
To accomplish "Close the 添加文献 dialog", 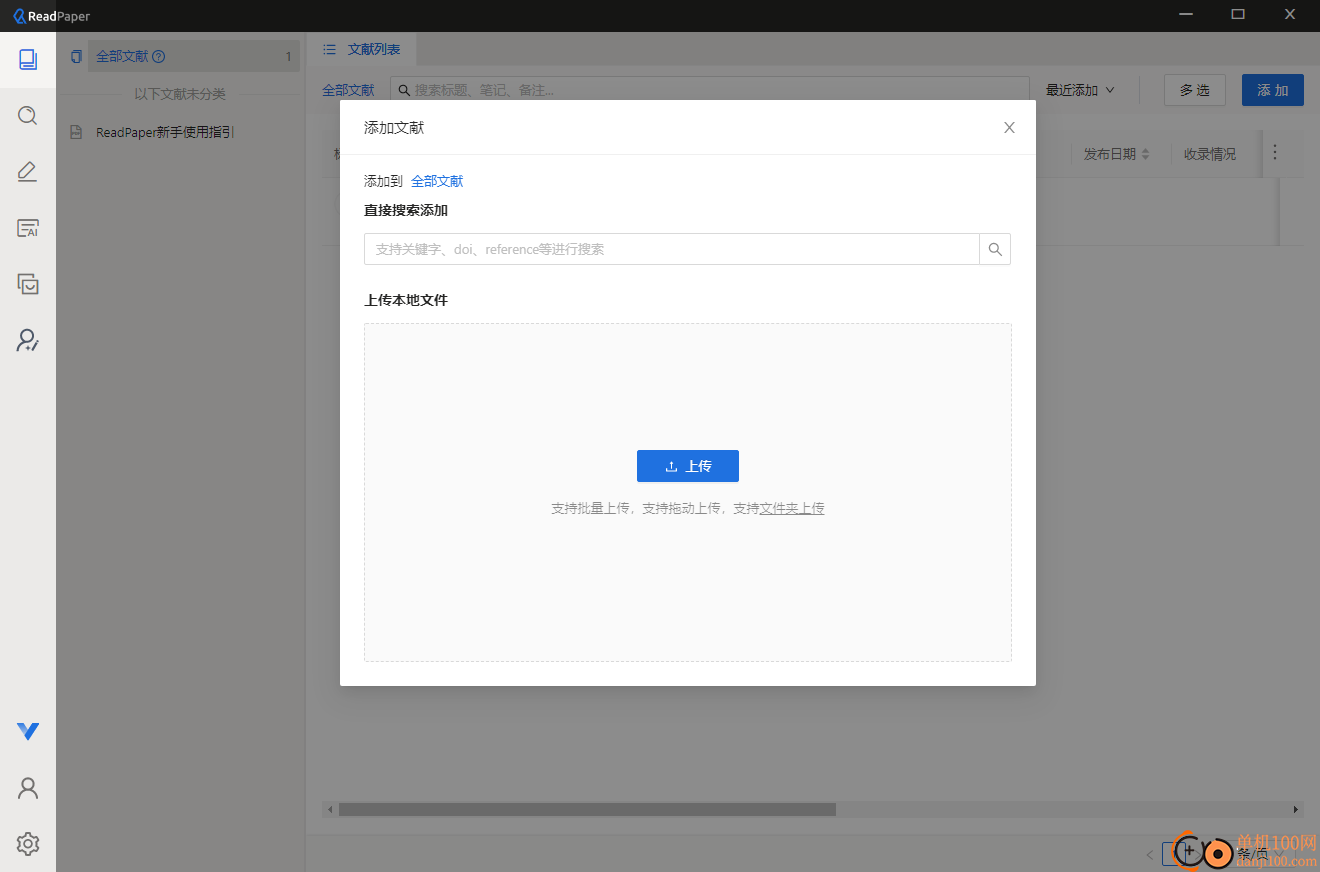I will click(1009, 127).
